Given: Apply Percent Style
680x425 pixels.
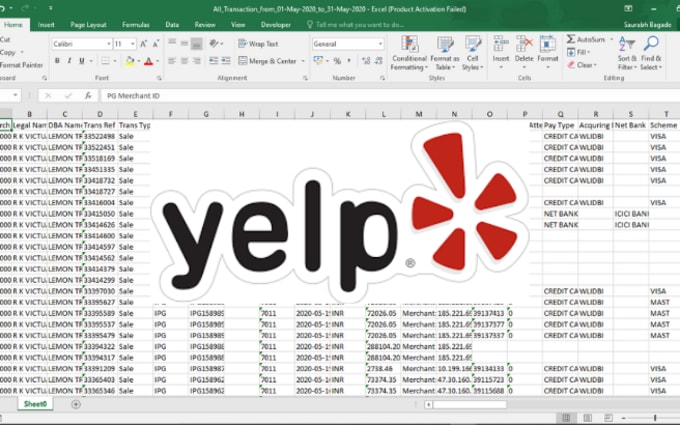Looking at the screenshot, I should [x=337, y=61].
